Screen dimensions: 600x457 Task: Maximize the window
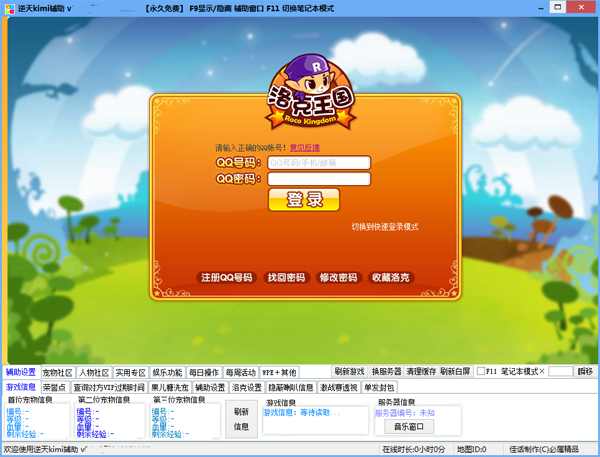[558, 7]
